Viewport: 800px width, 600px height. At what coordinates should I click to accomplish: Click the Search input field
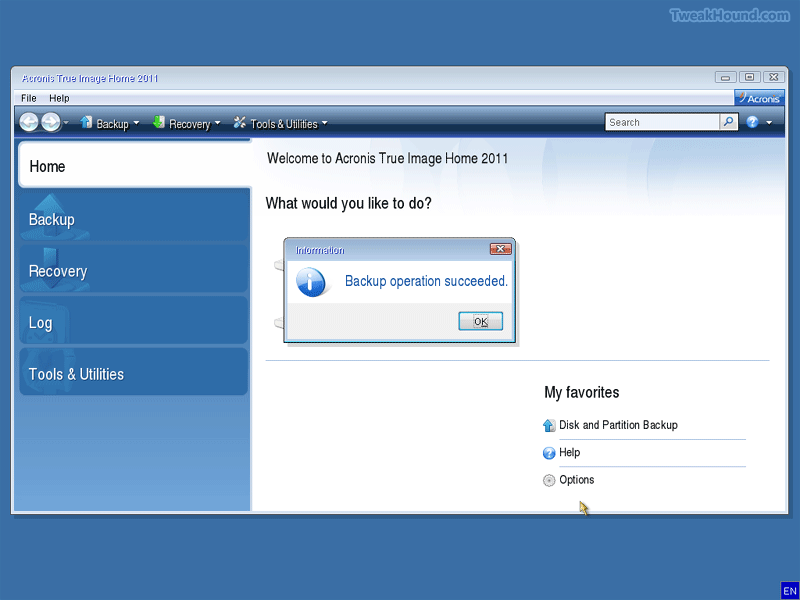(x=662, y=122)
